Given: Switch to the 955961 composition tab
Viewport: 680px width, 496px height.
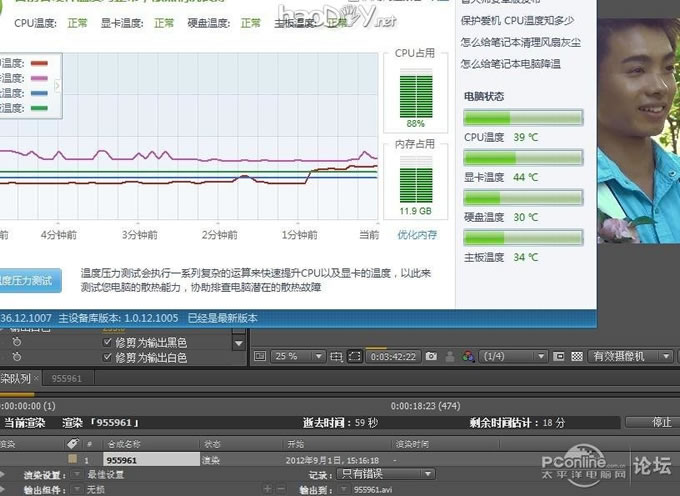Looking at the screenshot, I should point(67,378).
